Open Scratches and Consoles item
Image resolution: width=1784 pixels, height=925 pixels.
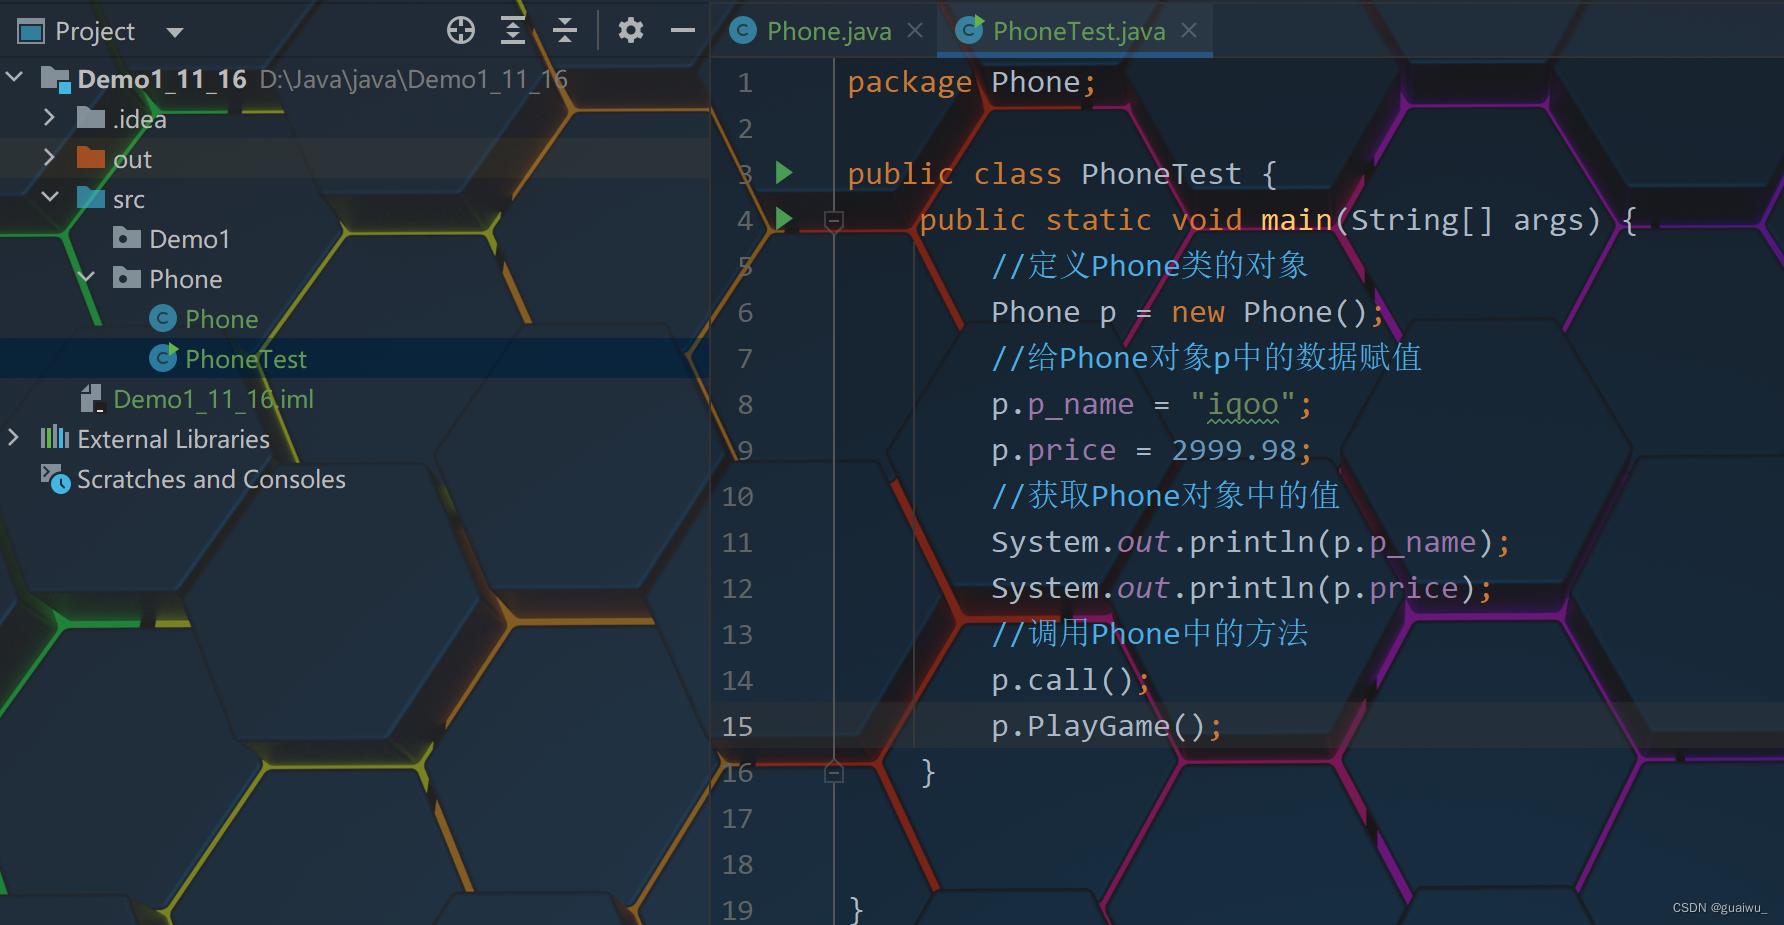click(x=211, y=479)
